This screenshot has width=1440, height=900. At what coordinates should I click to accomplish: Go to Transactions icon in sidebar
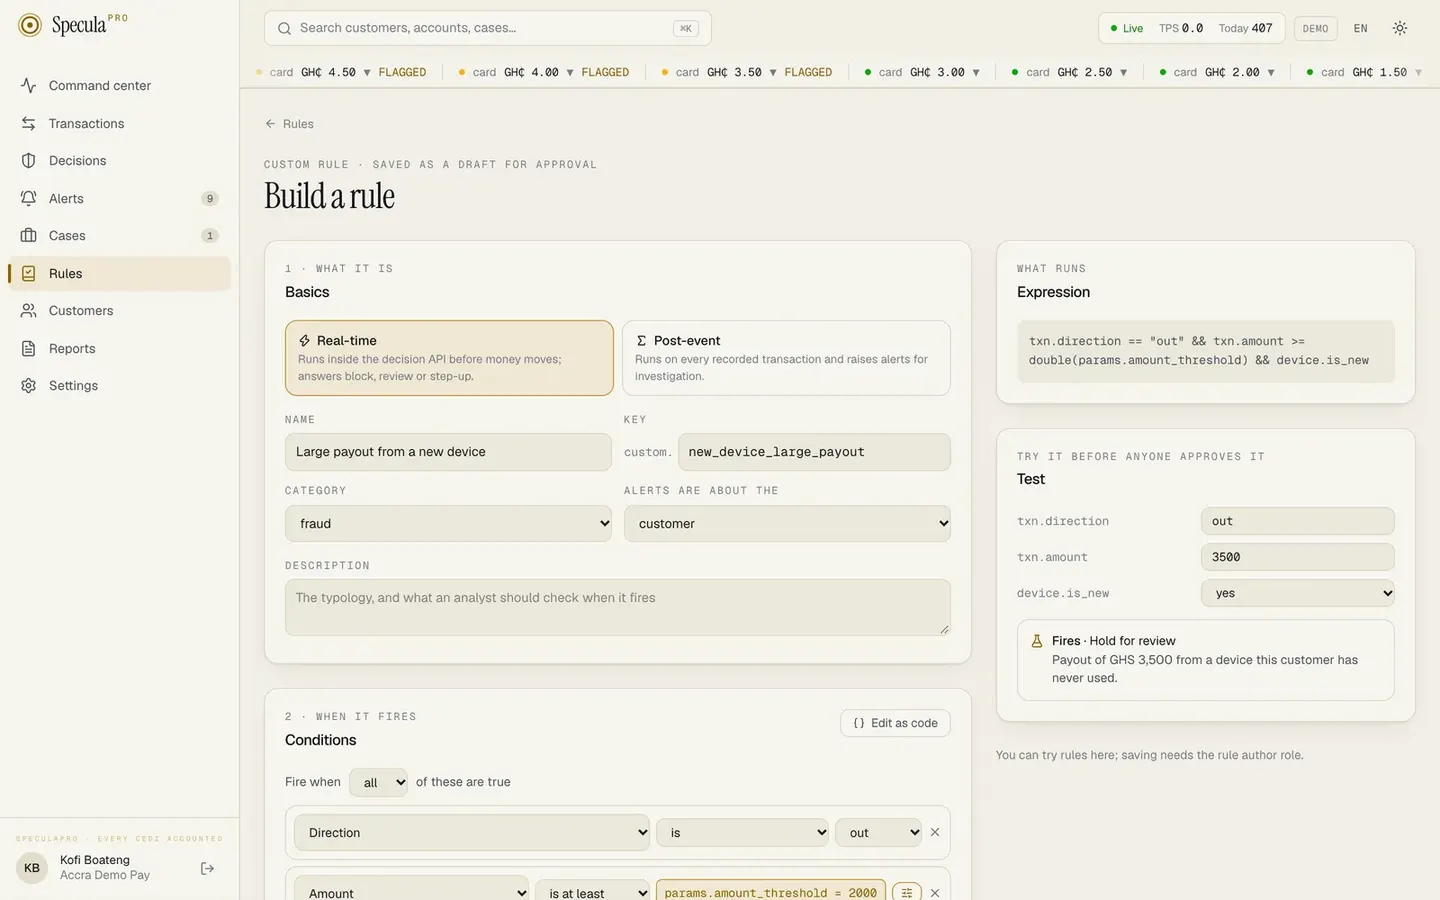click(x=29, y=124)
